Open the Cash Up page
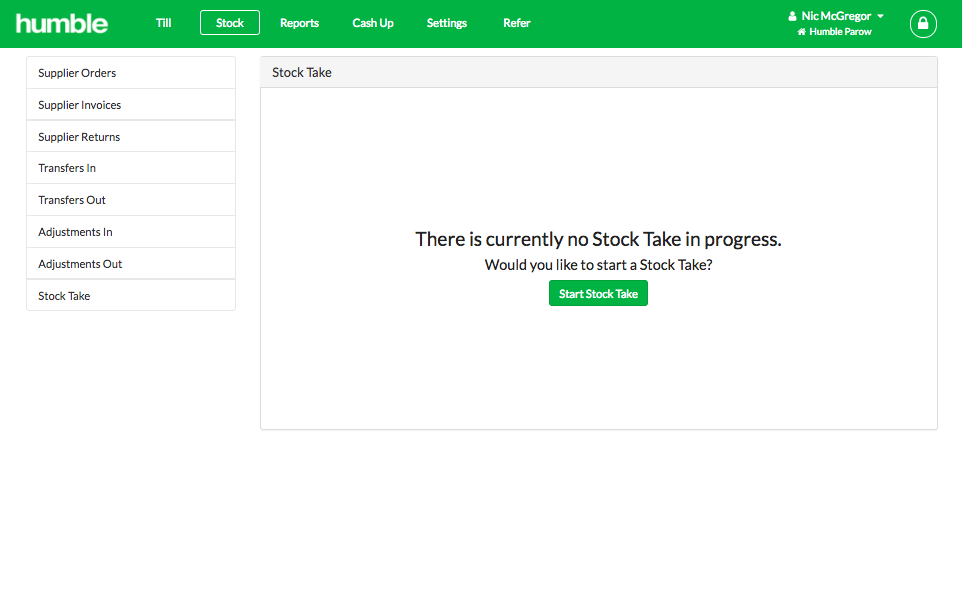The width and height of the screenshot is (962, 593). [372, 23]
